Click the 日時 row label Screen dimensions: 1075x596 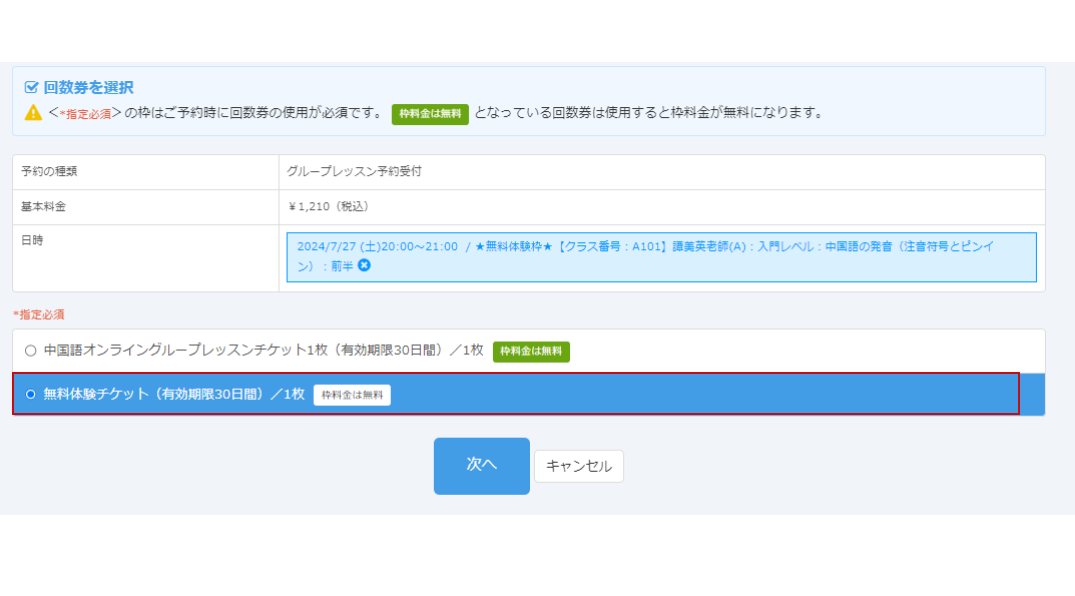pos(32,240)
